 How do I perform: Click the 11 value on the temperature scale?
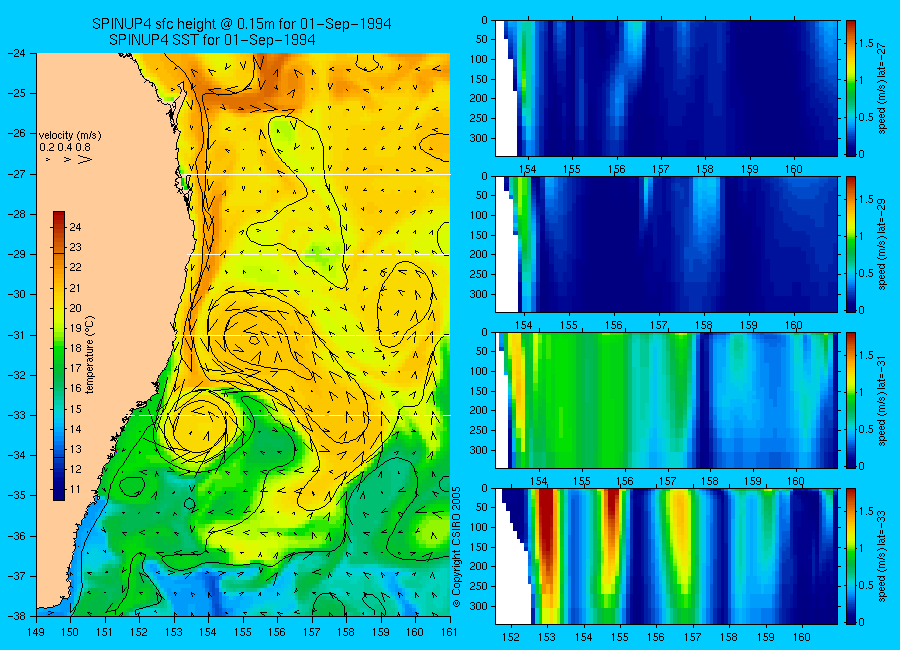(75, 490)
